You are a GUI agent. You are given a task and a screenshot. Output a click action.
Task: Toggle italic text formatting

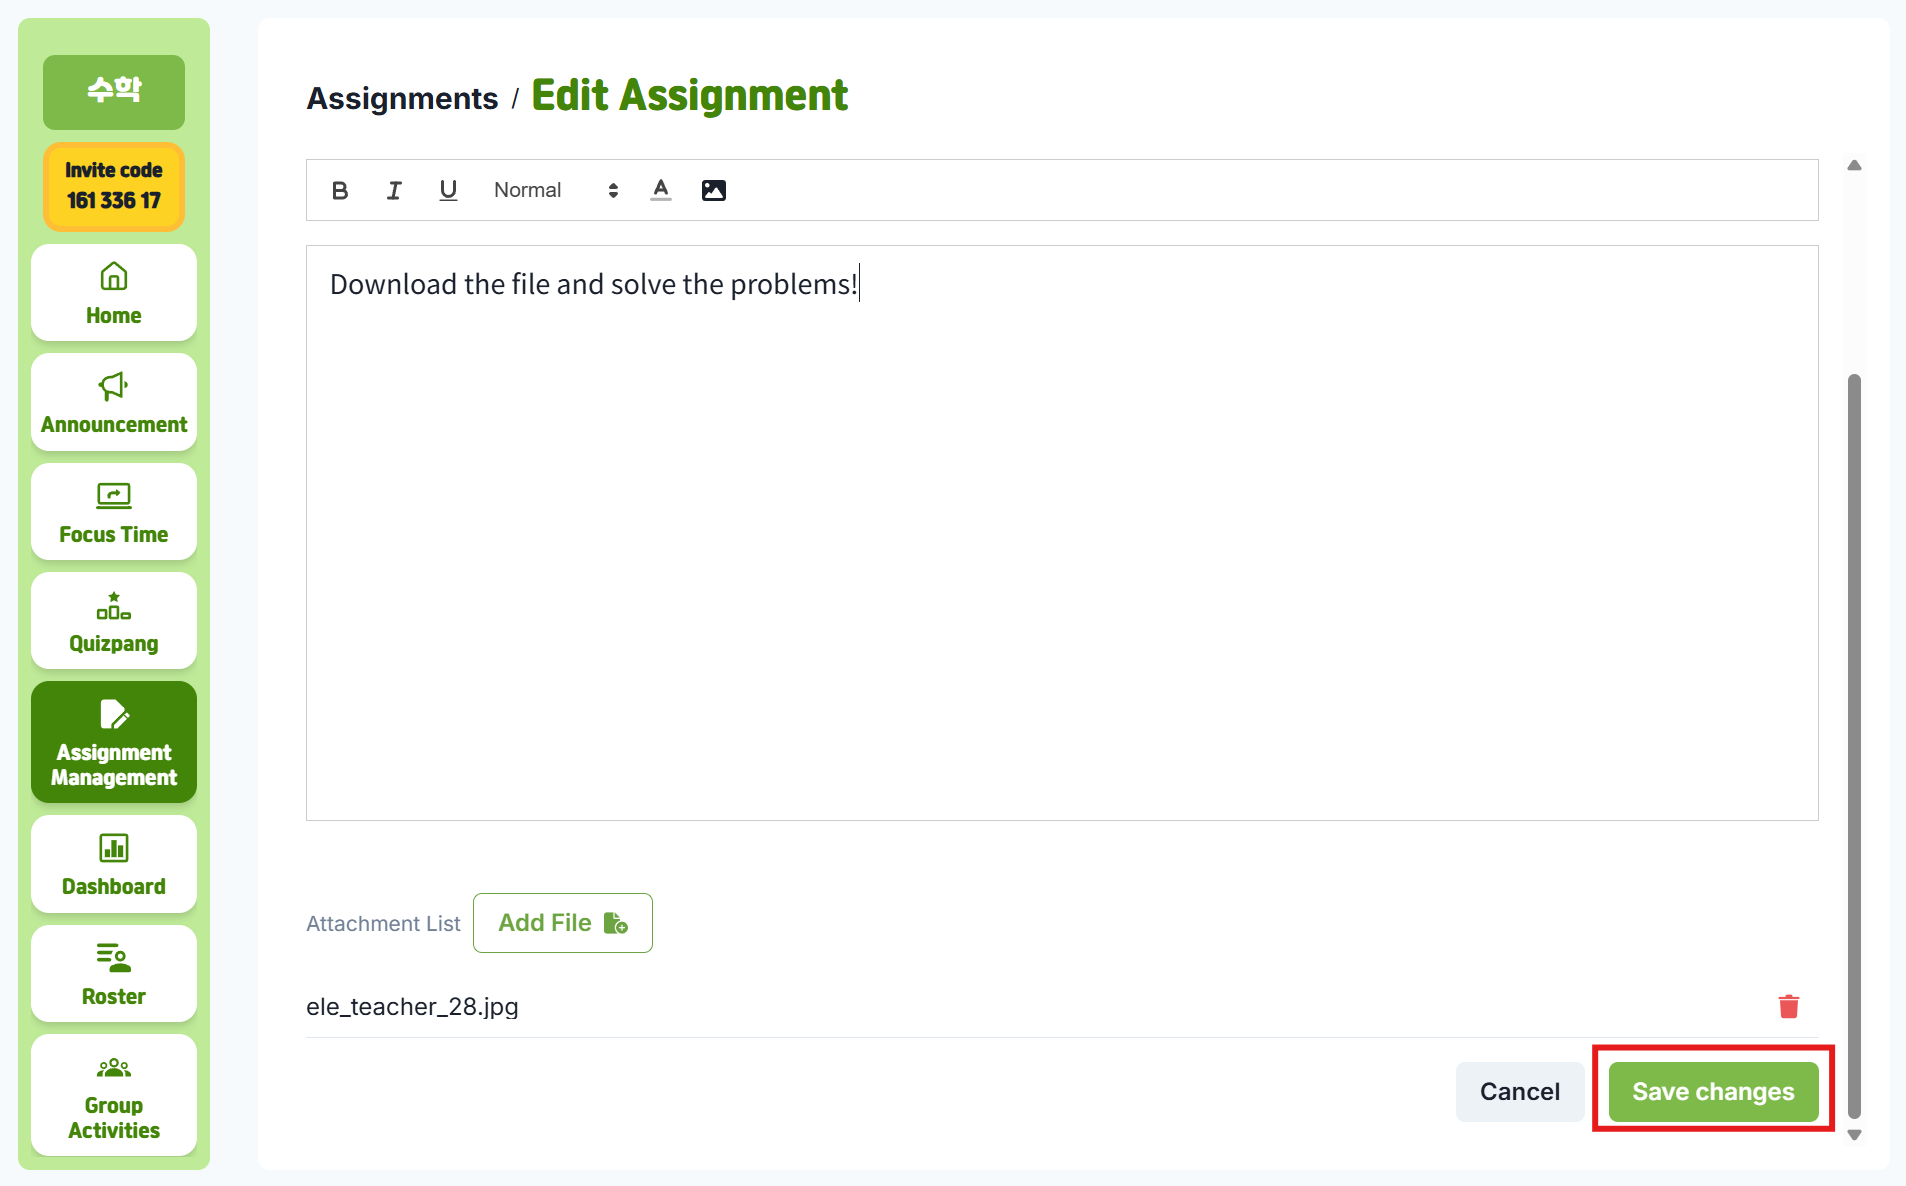394,190
